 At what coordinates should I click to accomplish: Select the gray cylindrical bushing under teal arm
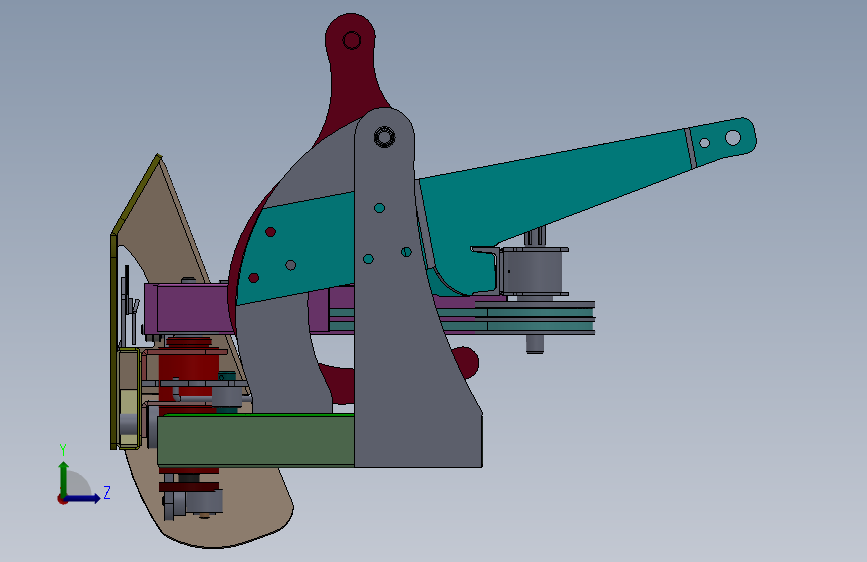534,272
